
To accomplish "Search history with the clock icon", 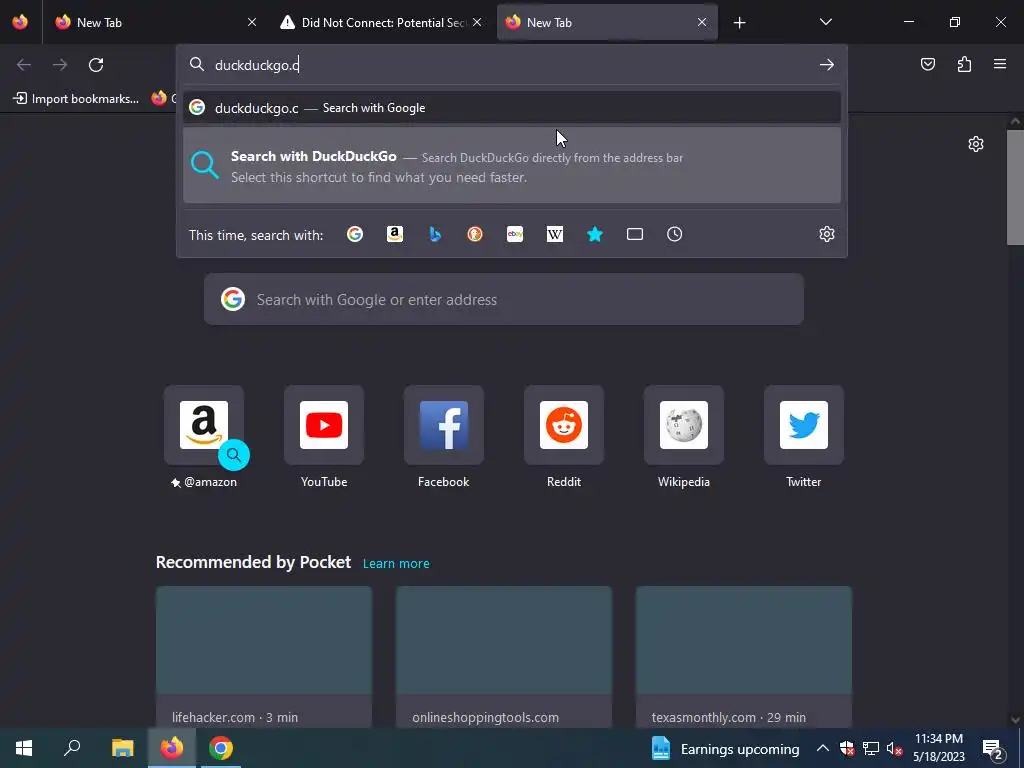I will (675, 234).
